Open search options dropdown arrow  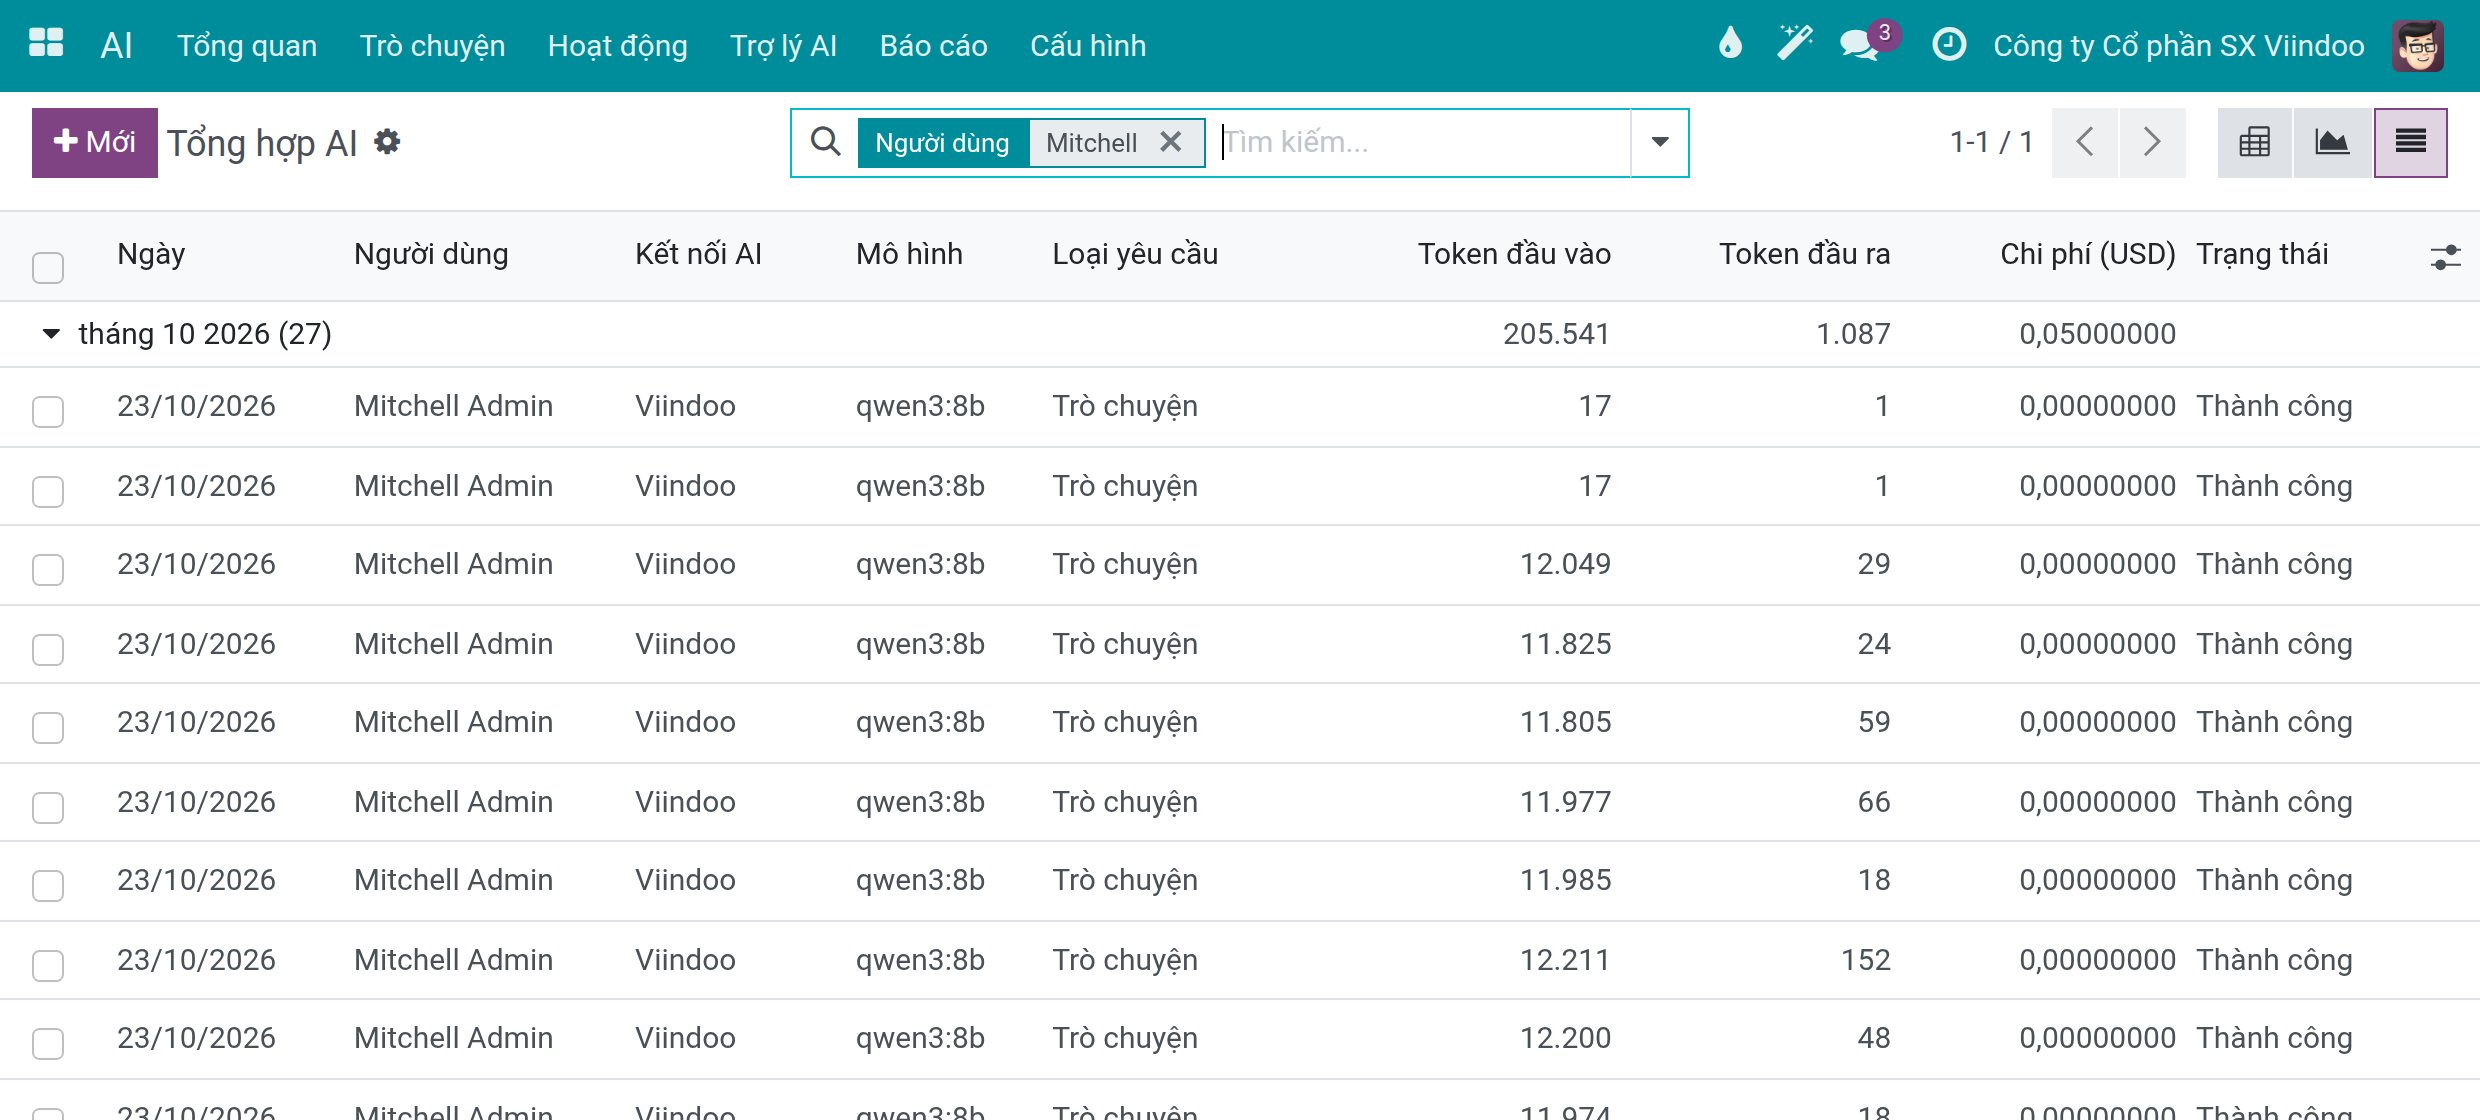point(1660,142)
